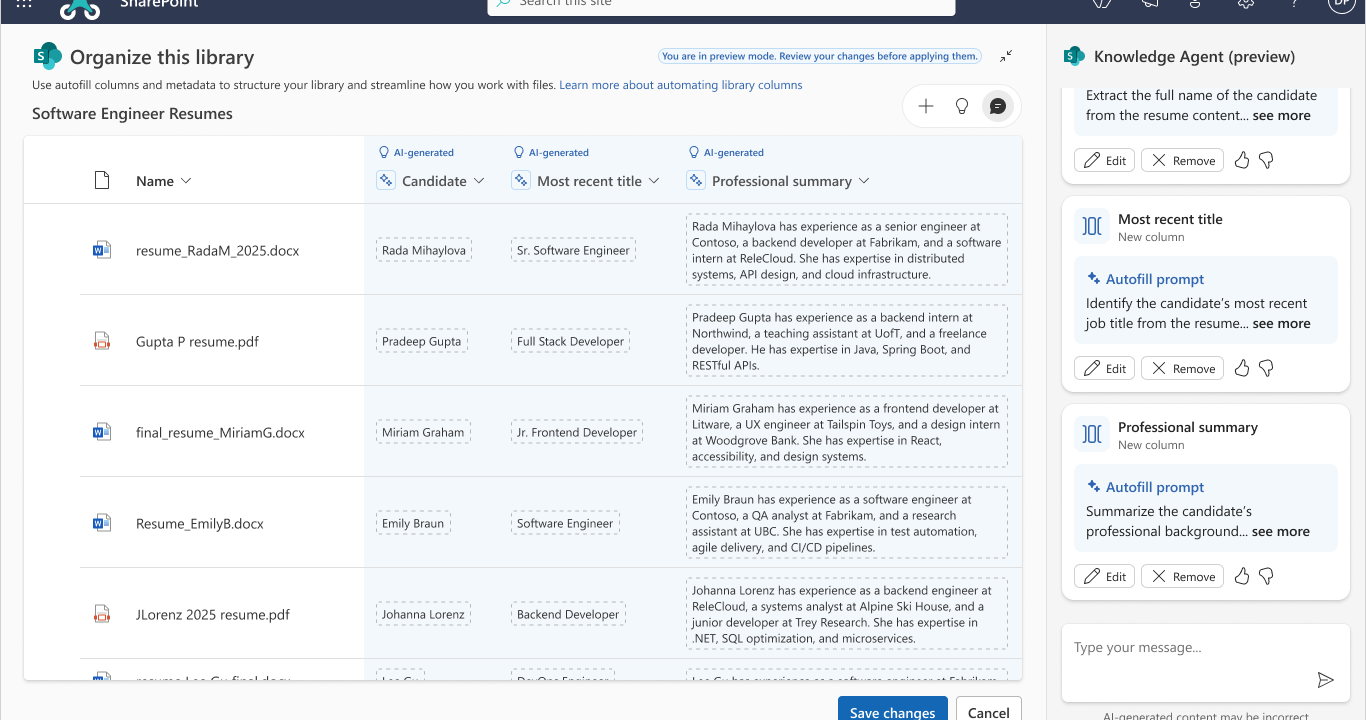Remove the Most recent title column
Viewport: 1366px width, 720px height.
tap(1182, 368)
